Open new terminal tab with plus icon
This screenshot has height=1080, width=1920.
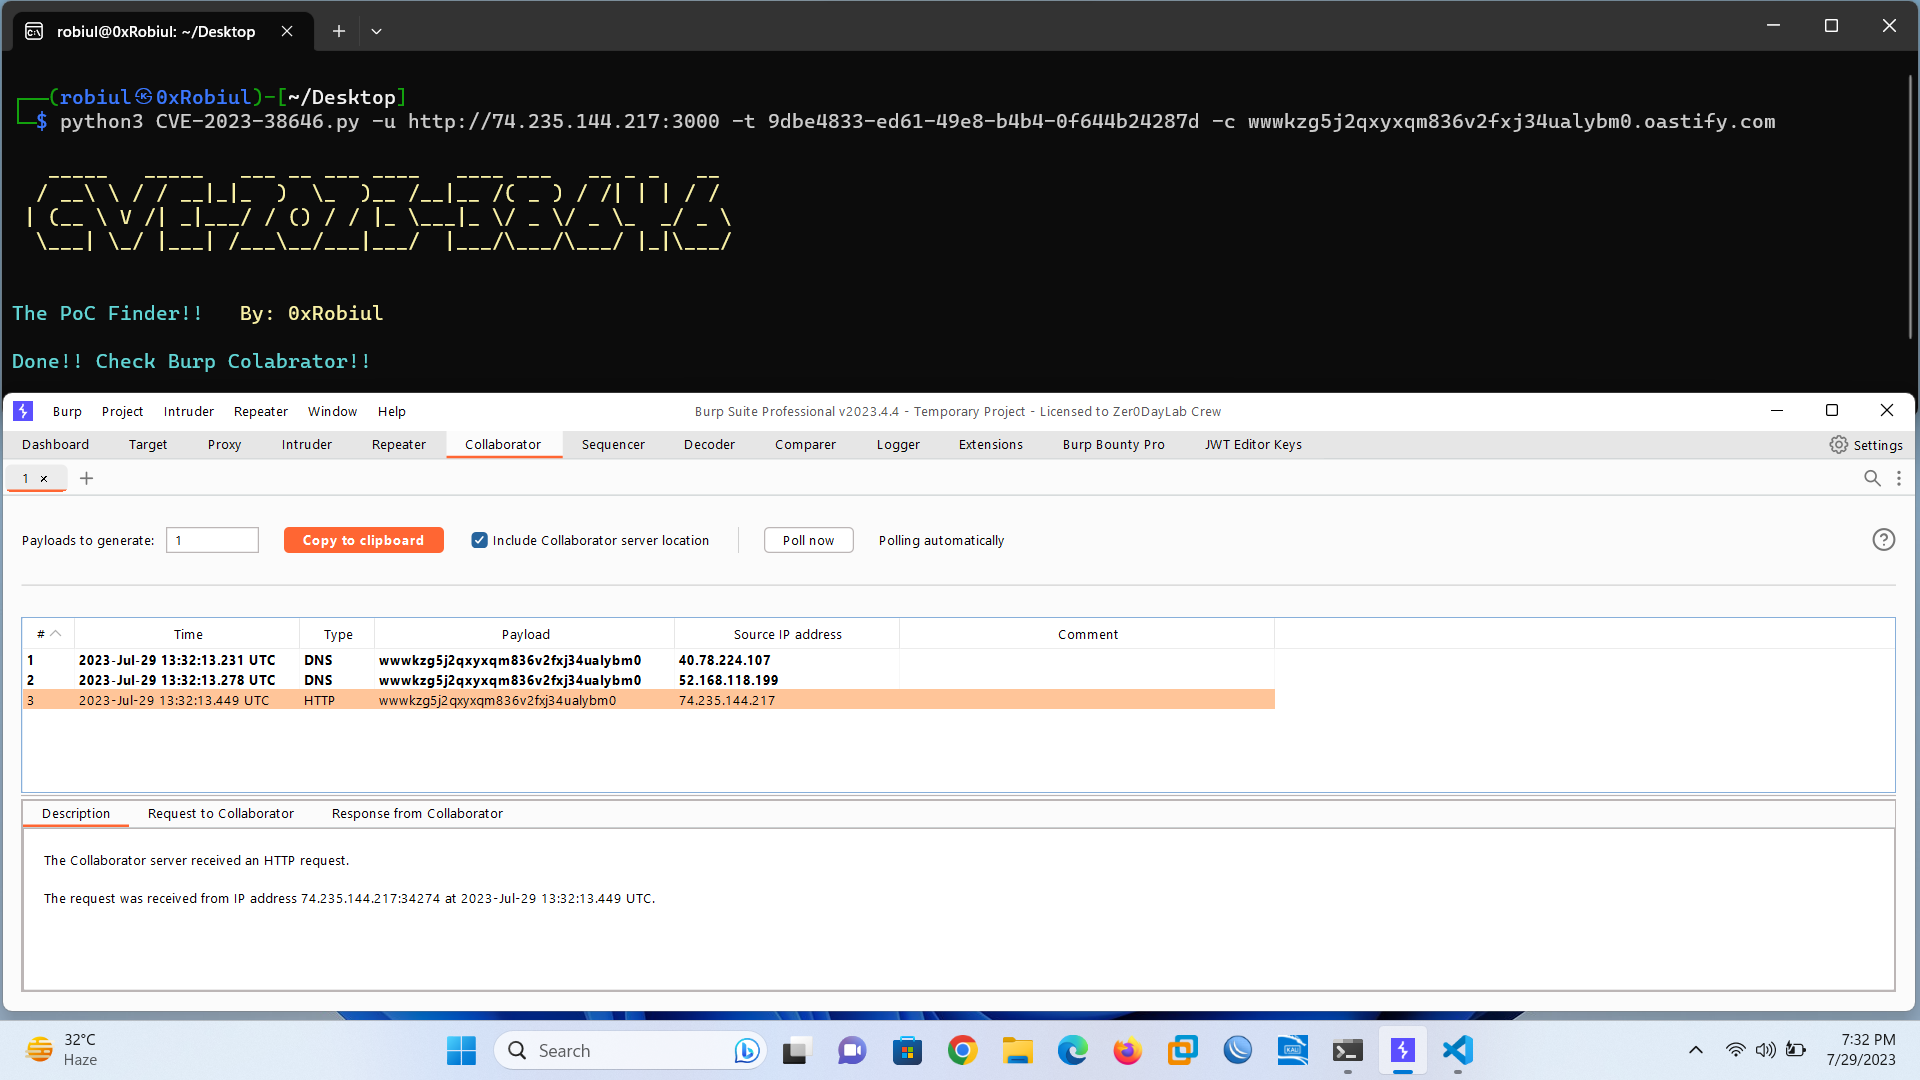coord(339,31)
